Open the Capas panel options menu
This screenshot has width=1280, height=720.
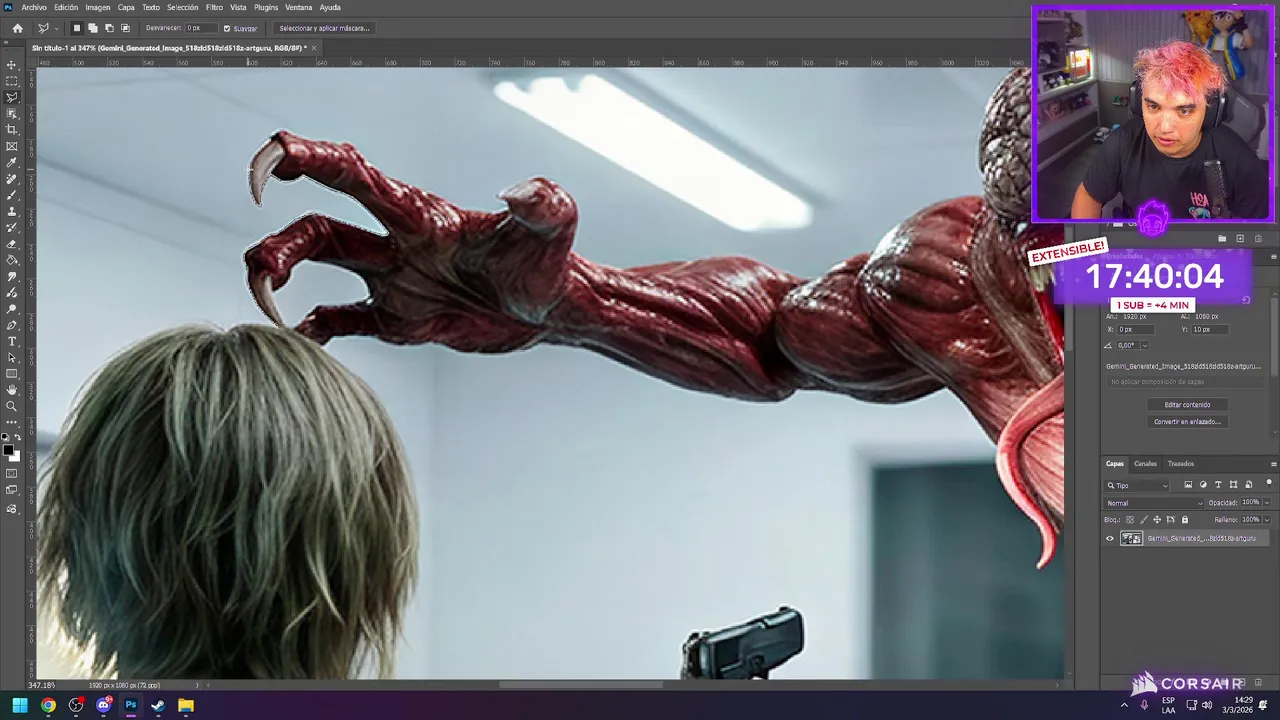(1273, 464)
